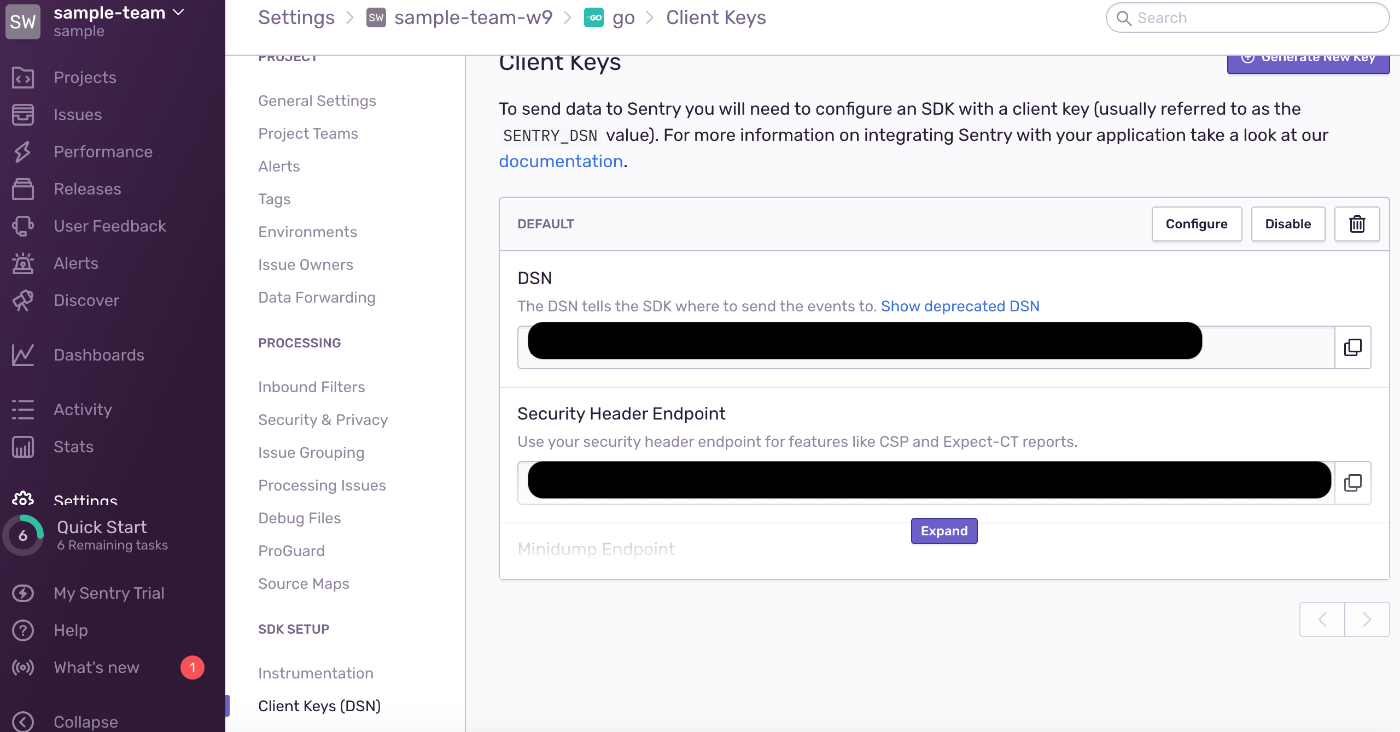The image size is (1400, 732).
Task: Copy the DSN value with copy icon
Action: pyautogui.click(x=1353, y=348)
